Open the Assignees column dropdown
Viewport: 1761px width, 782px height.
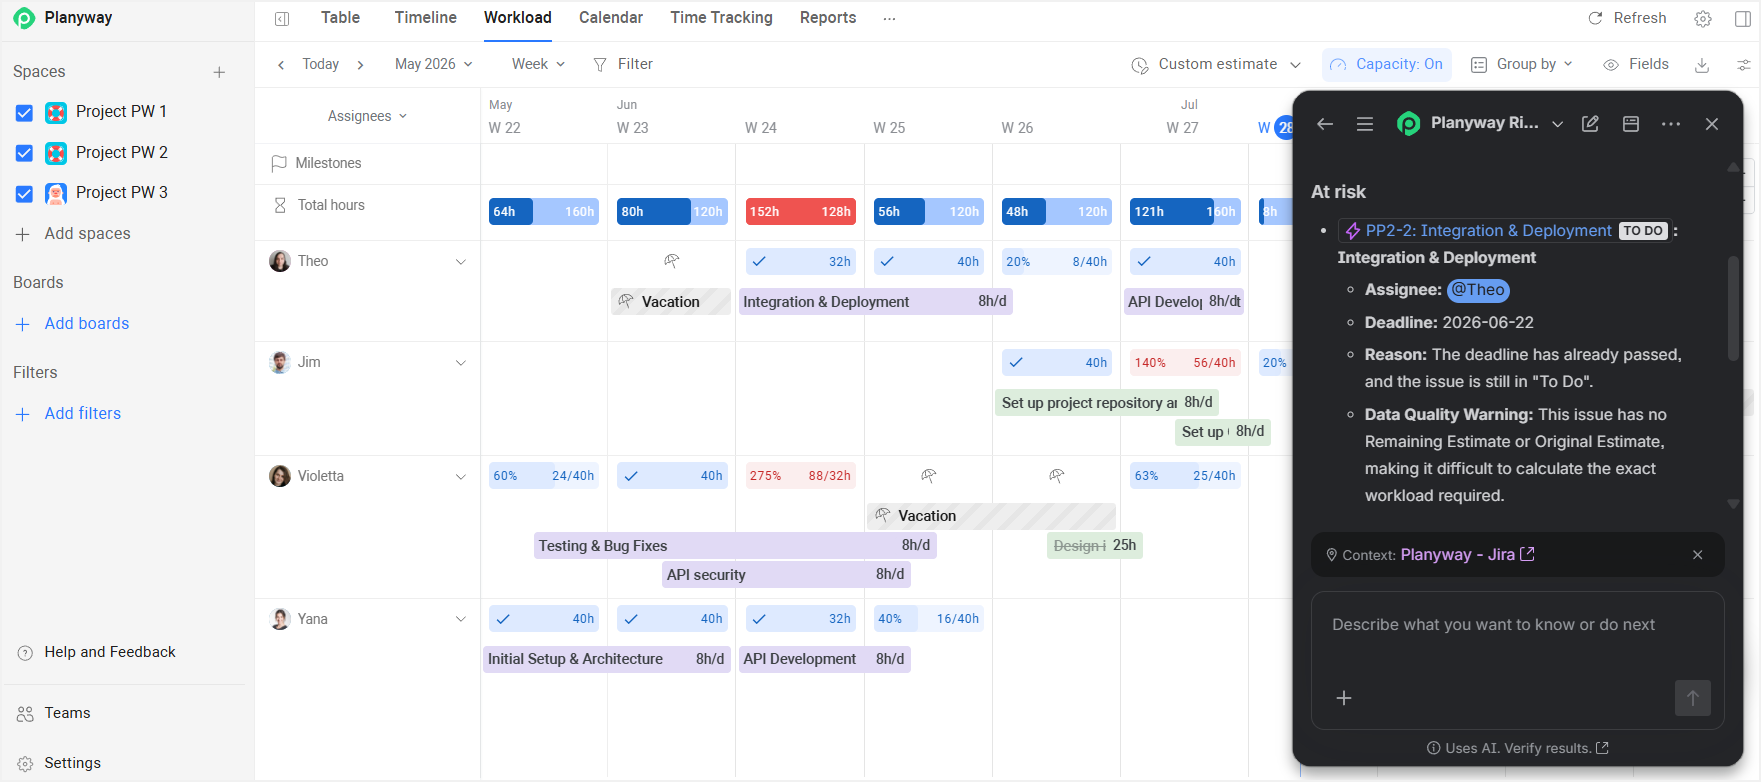[367, 116]
